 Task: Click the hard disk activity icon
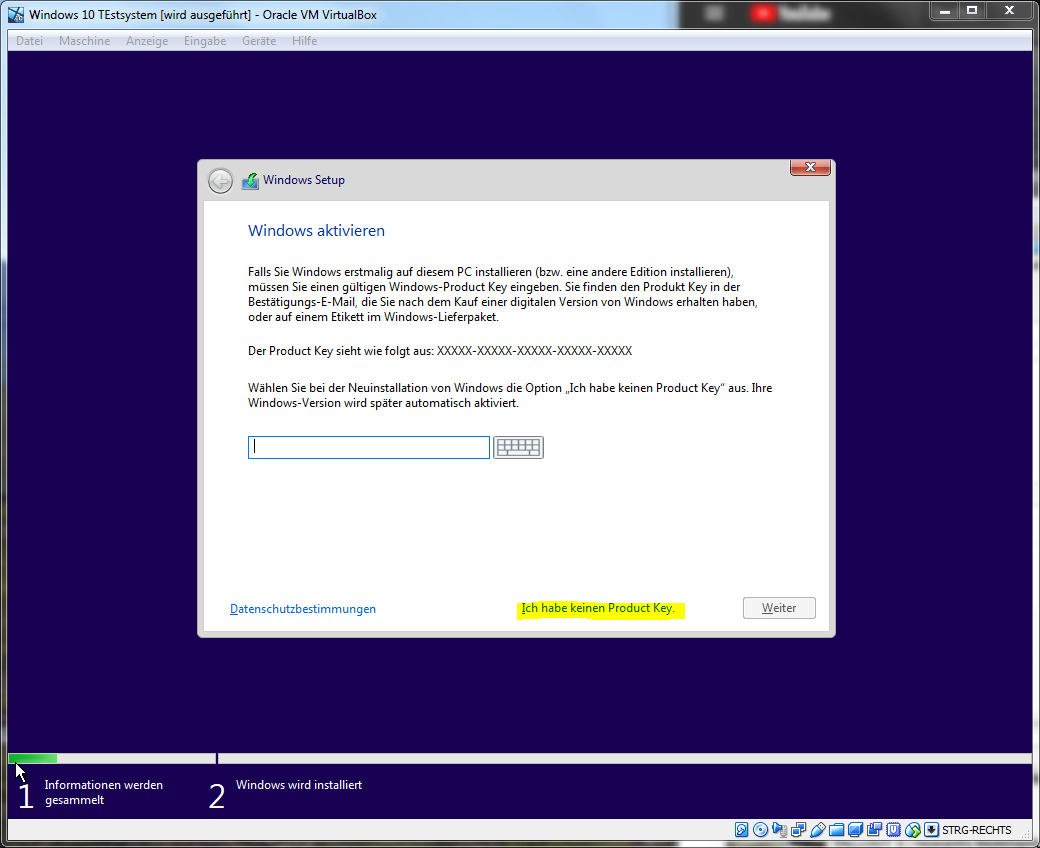(x=741, y=830)
